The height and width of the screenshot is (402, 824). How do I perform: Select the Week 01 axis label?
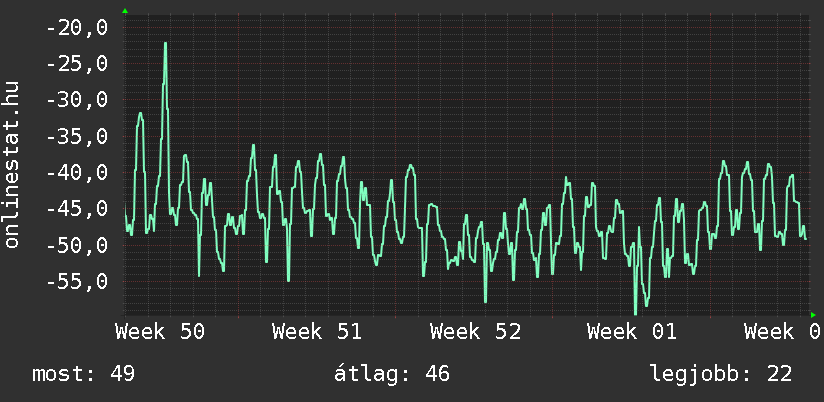(x=632, y=332)
